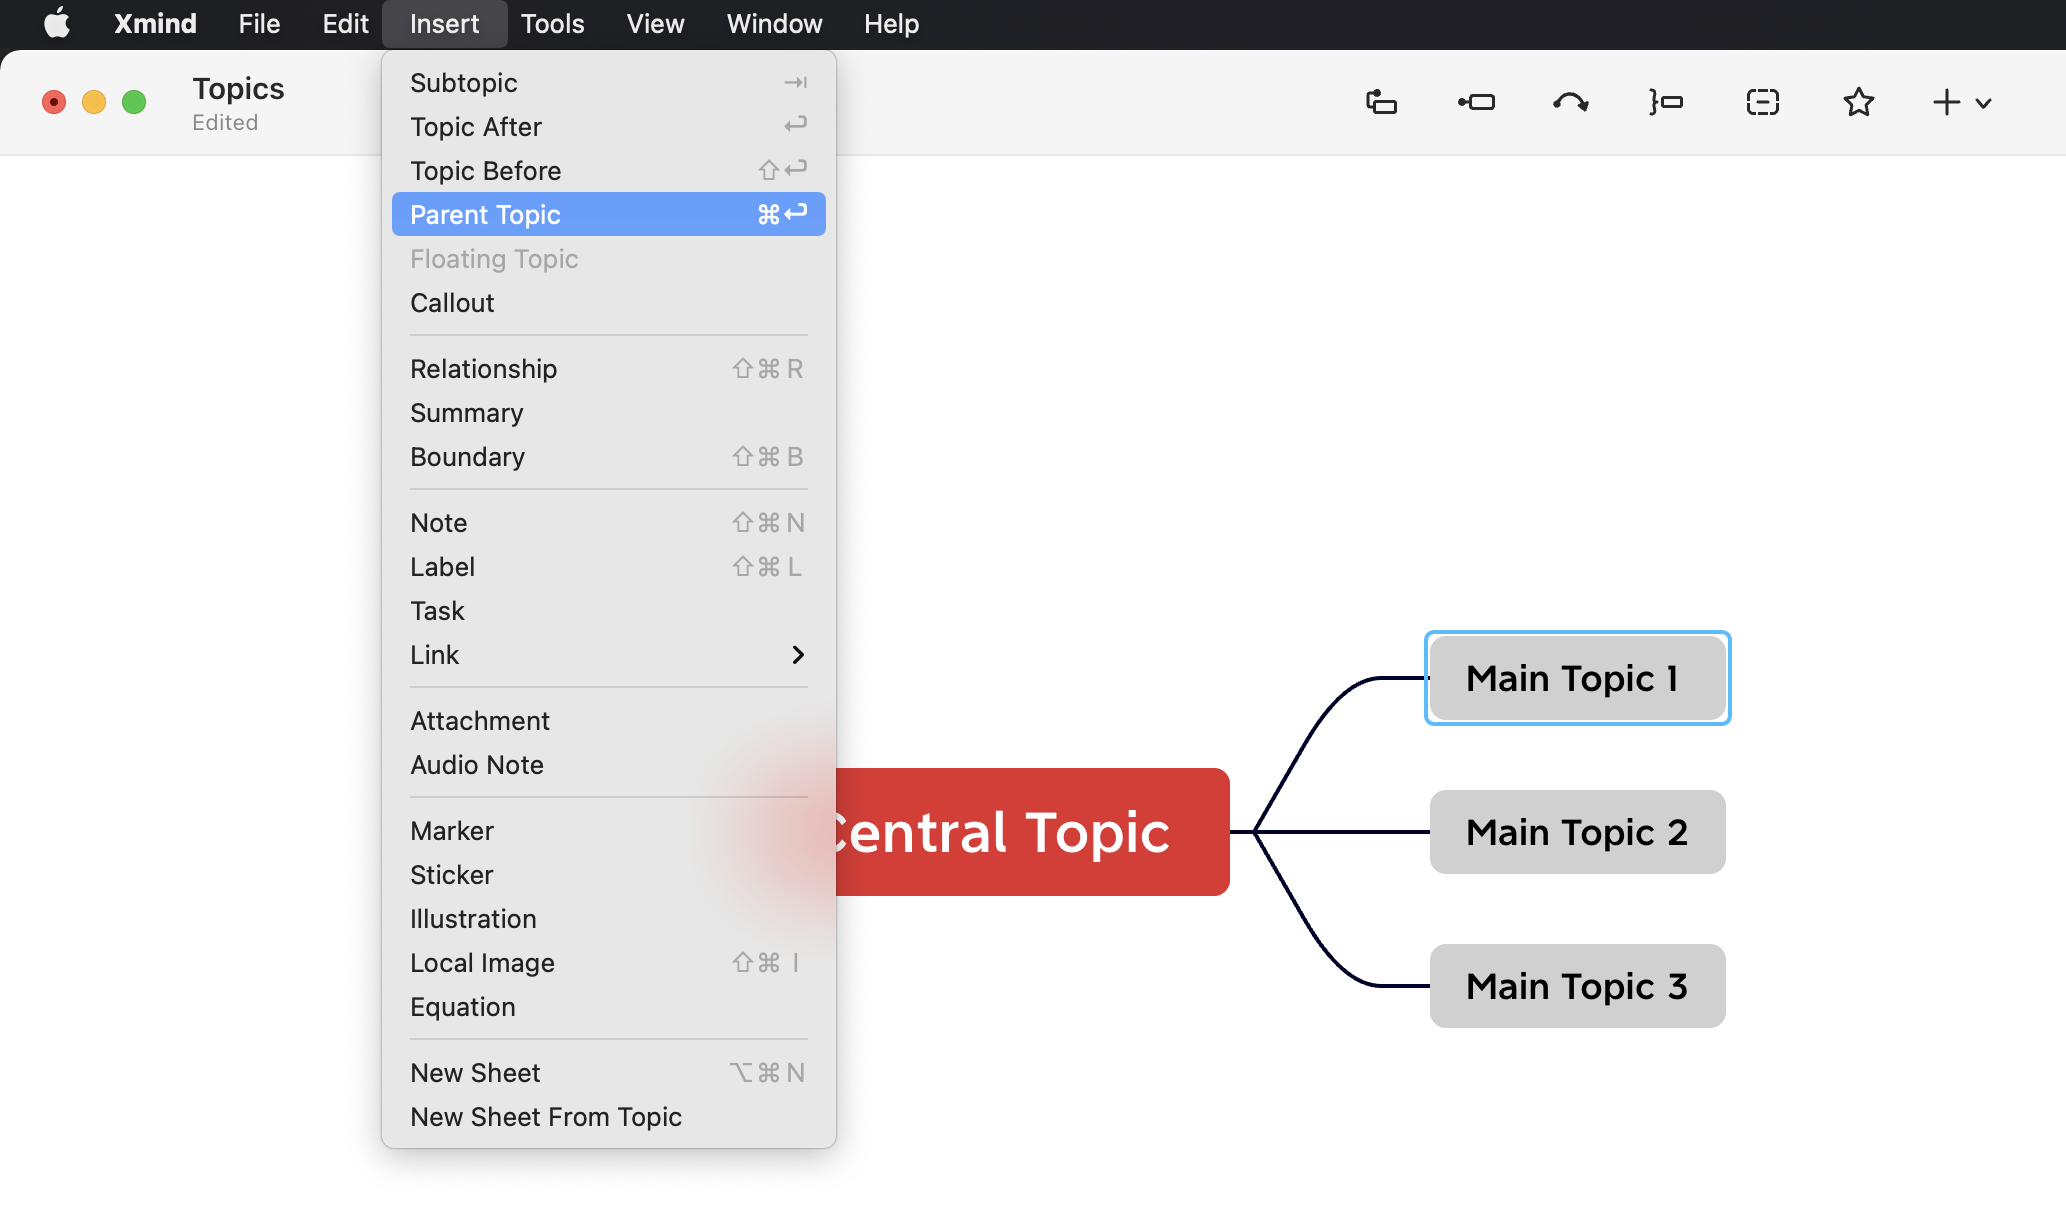Open the File menu
2066x1230 pixels.
tap(259, 23)
